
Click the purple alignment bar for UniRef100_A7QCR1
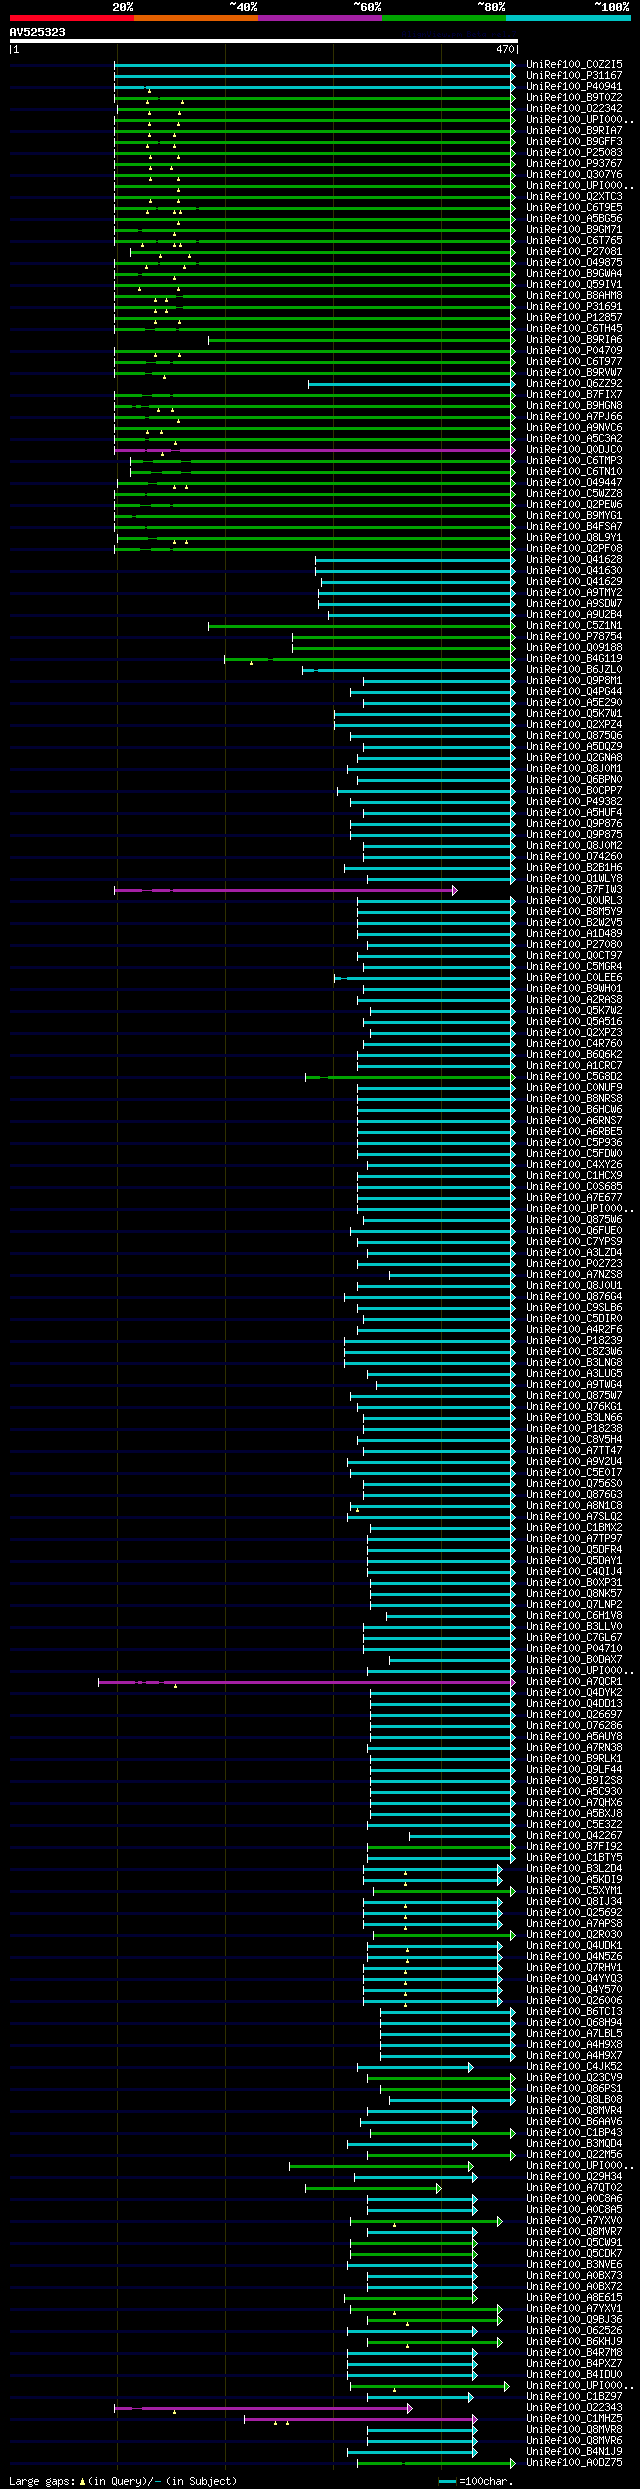coord(307,1682)
